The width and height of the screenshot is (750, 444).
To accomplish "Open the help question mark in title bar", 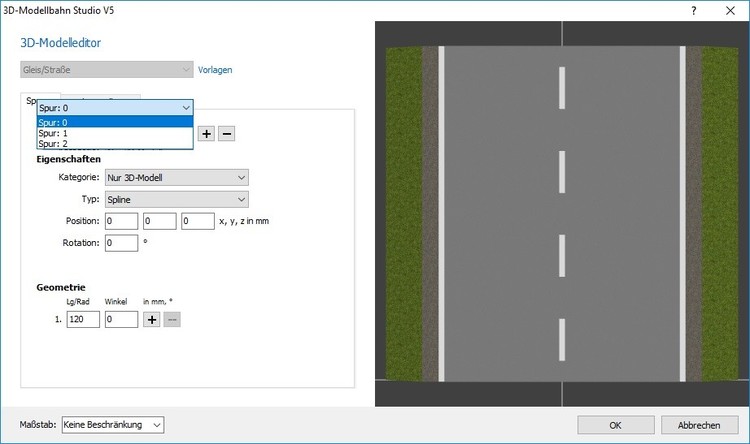I will pos(694,11).
